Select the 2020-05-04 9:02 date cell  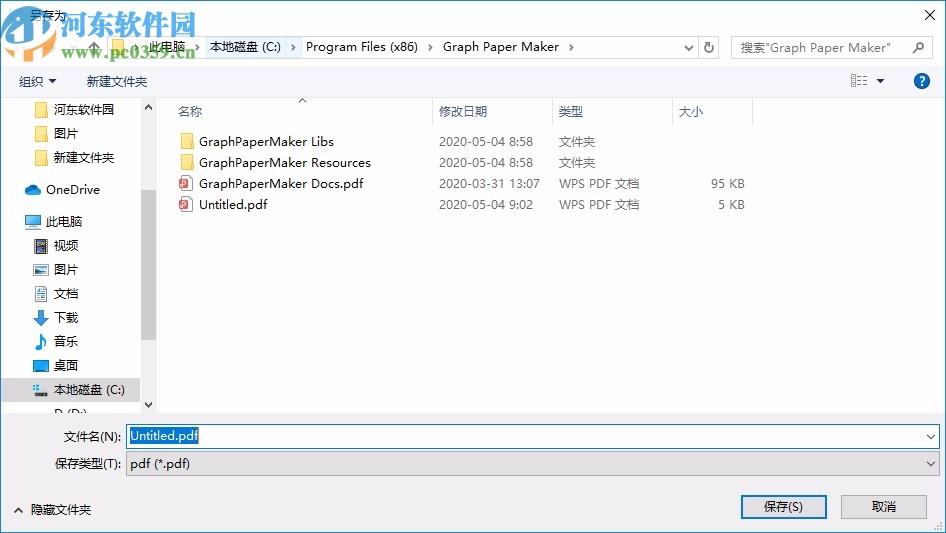486,205
